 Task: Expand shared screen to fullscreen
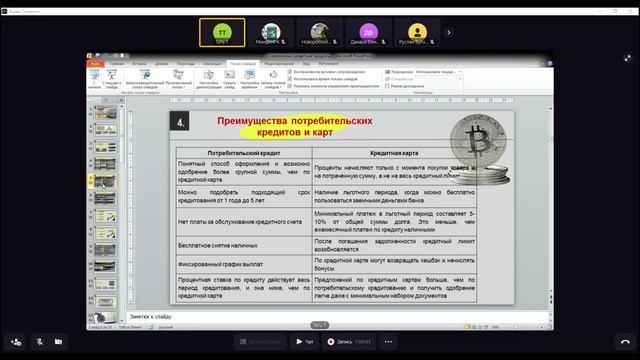coord(627,58)
